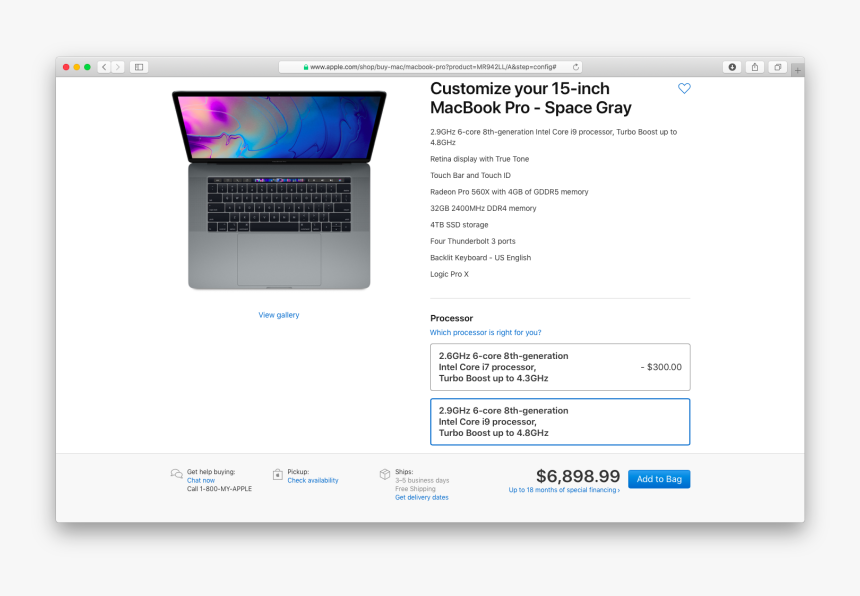Click the 'Which processor is right for you?' link
The height and width of the screenshot is (596, 860).
pos(485,332)
